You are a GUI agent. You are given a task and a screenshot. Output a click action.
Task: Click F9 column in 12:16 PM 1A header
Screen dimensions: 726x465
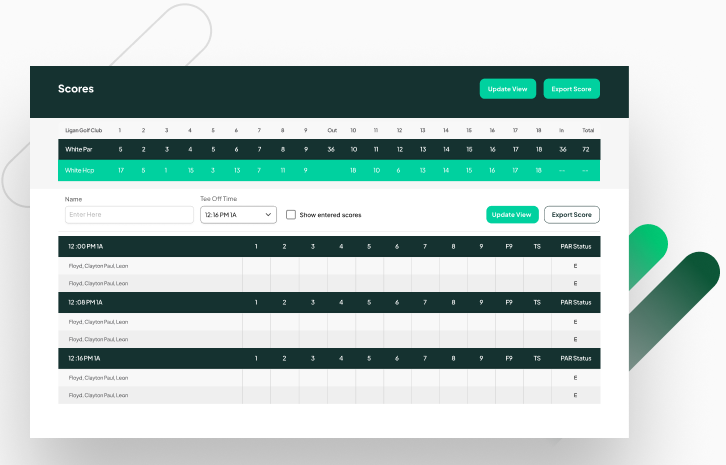coord(509,358)
